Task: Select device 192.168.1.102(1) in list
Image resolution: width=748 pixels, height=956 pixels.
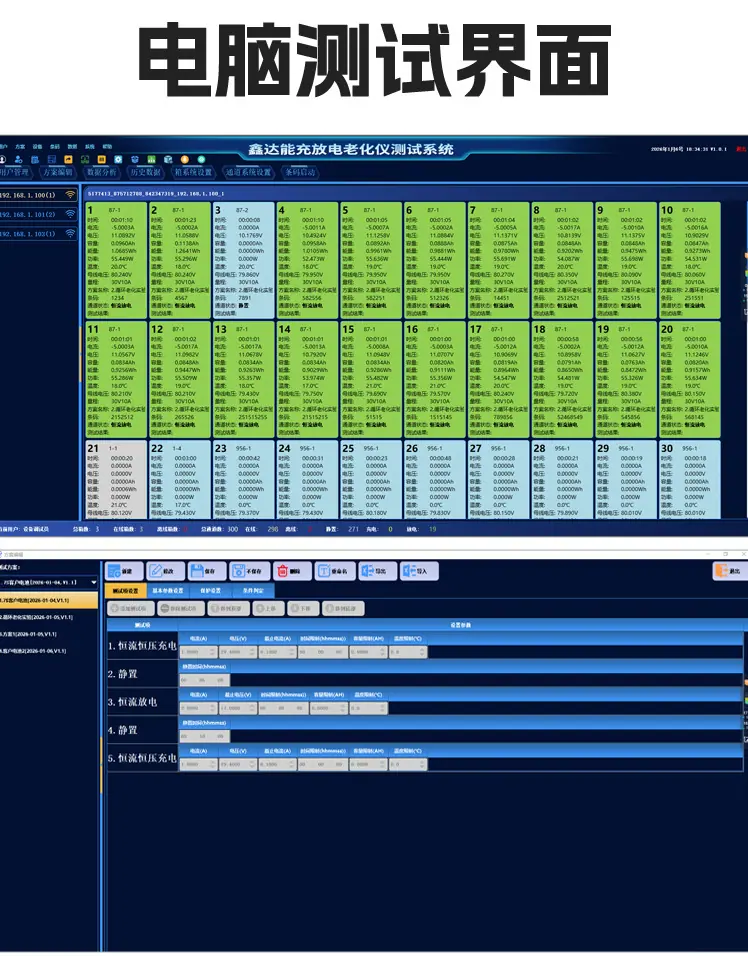Action: 38,234
